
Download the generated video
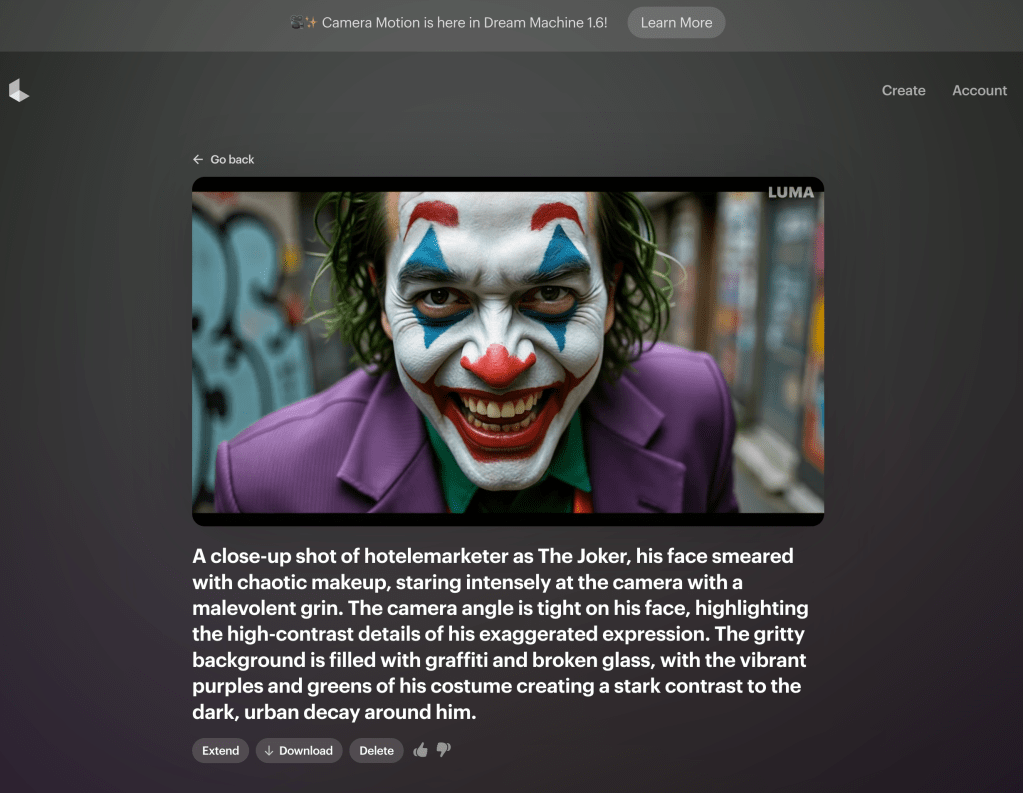pos(299,751)
